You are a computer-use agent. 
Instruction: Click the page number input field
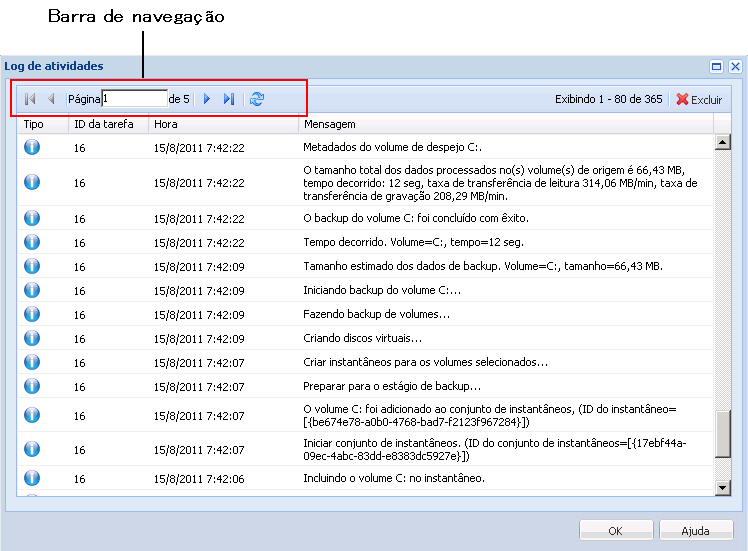point(134,99)
